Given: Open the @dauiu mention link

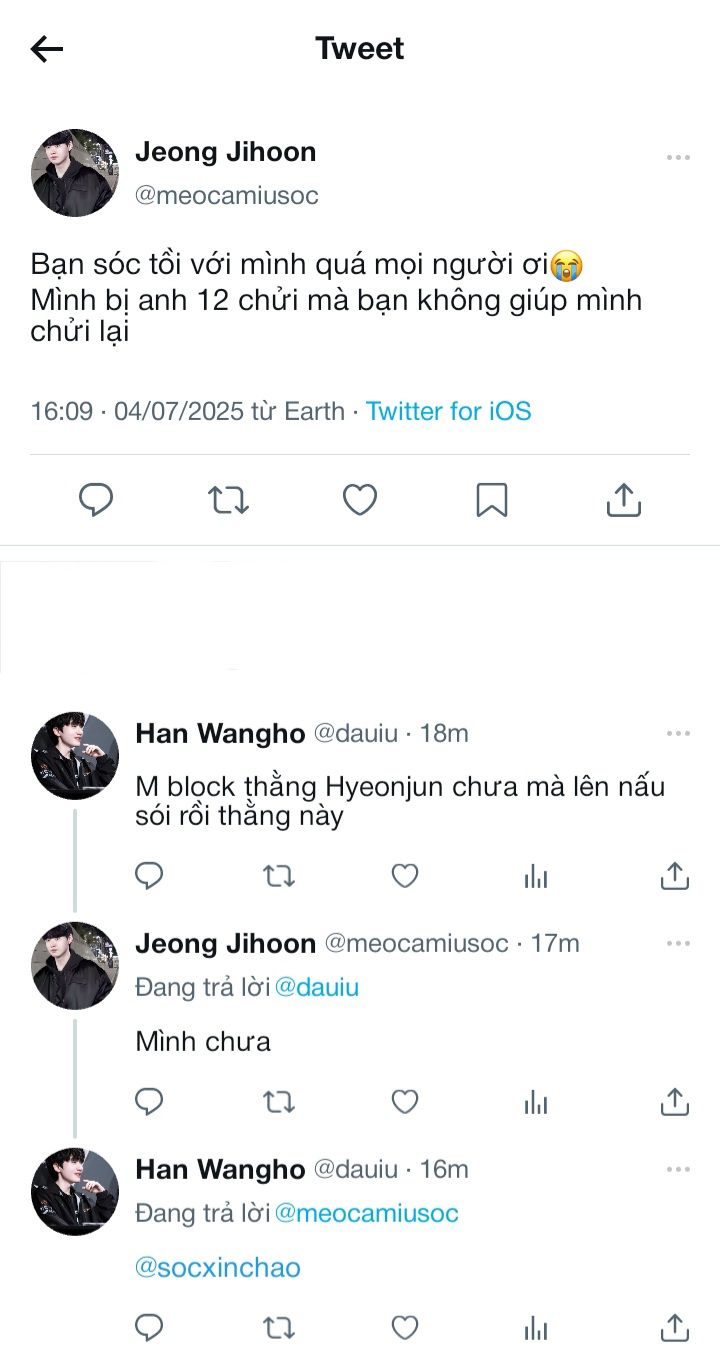Looking at the screenshot, I should point(316,988).
